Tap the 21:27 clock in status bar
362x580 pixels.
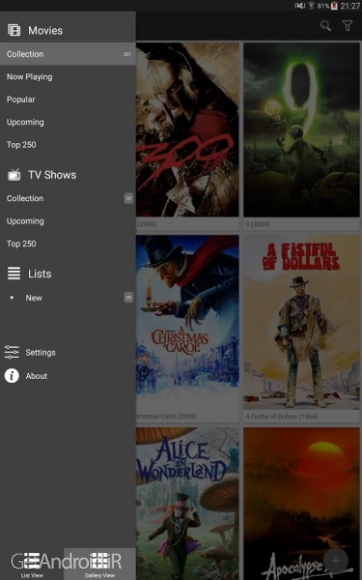click(x=350, y=6)
